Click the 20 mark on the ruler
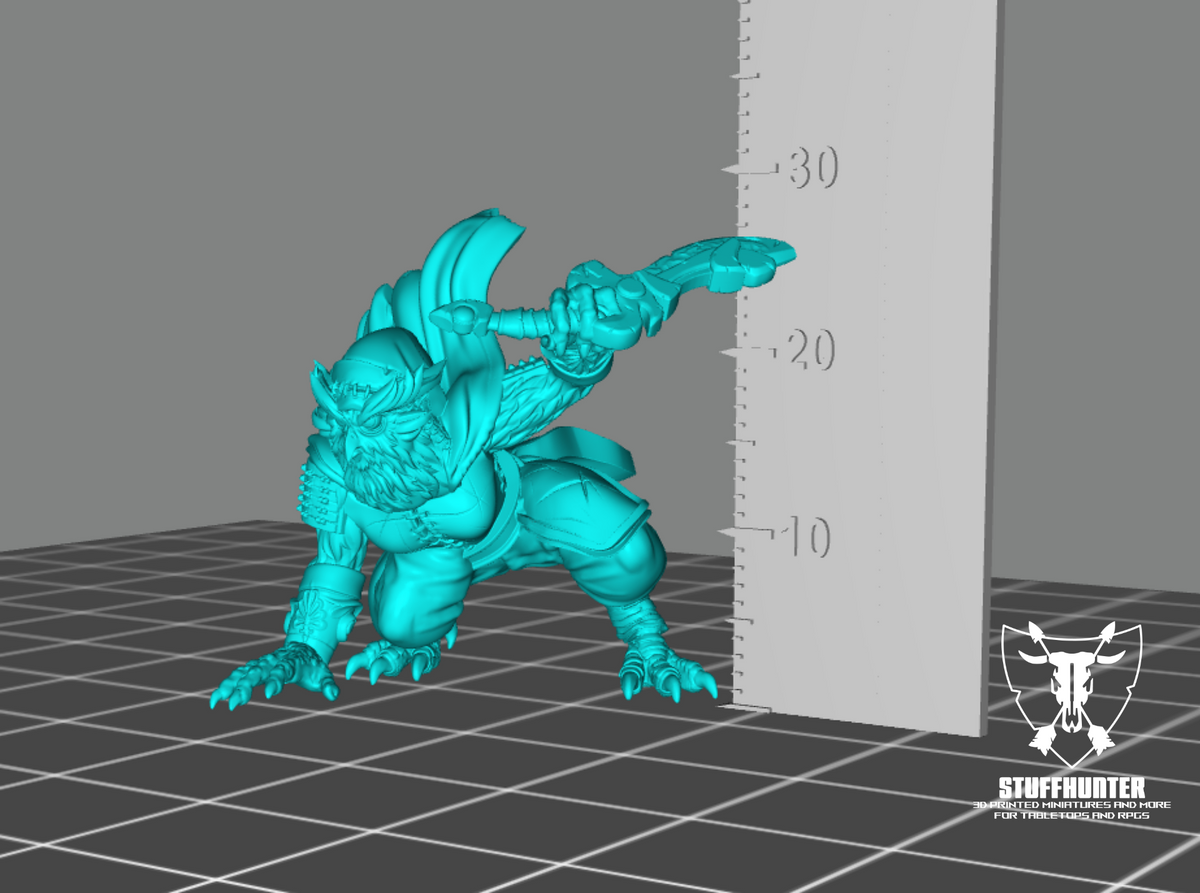Screen dimensions: 1200x893 812,348
